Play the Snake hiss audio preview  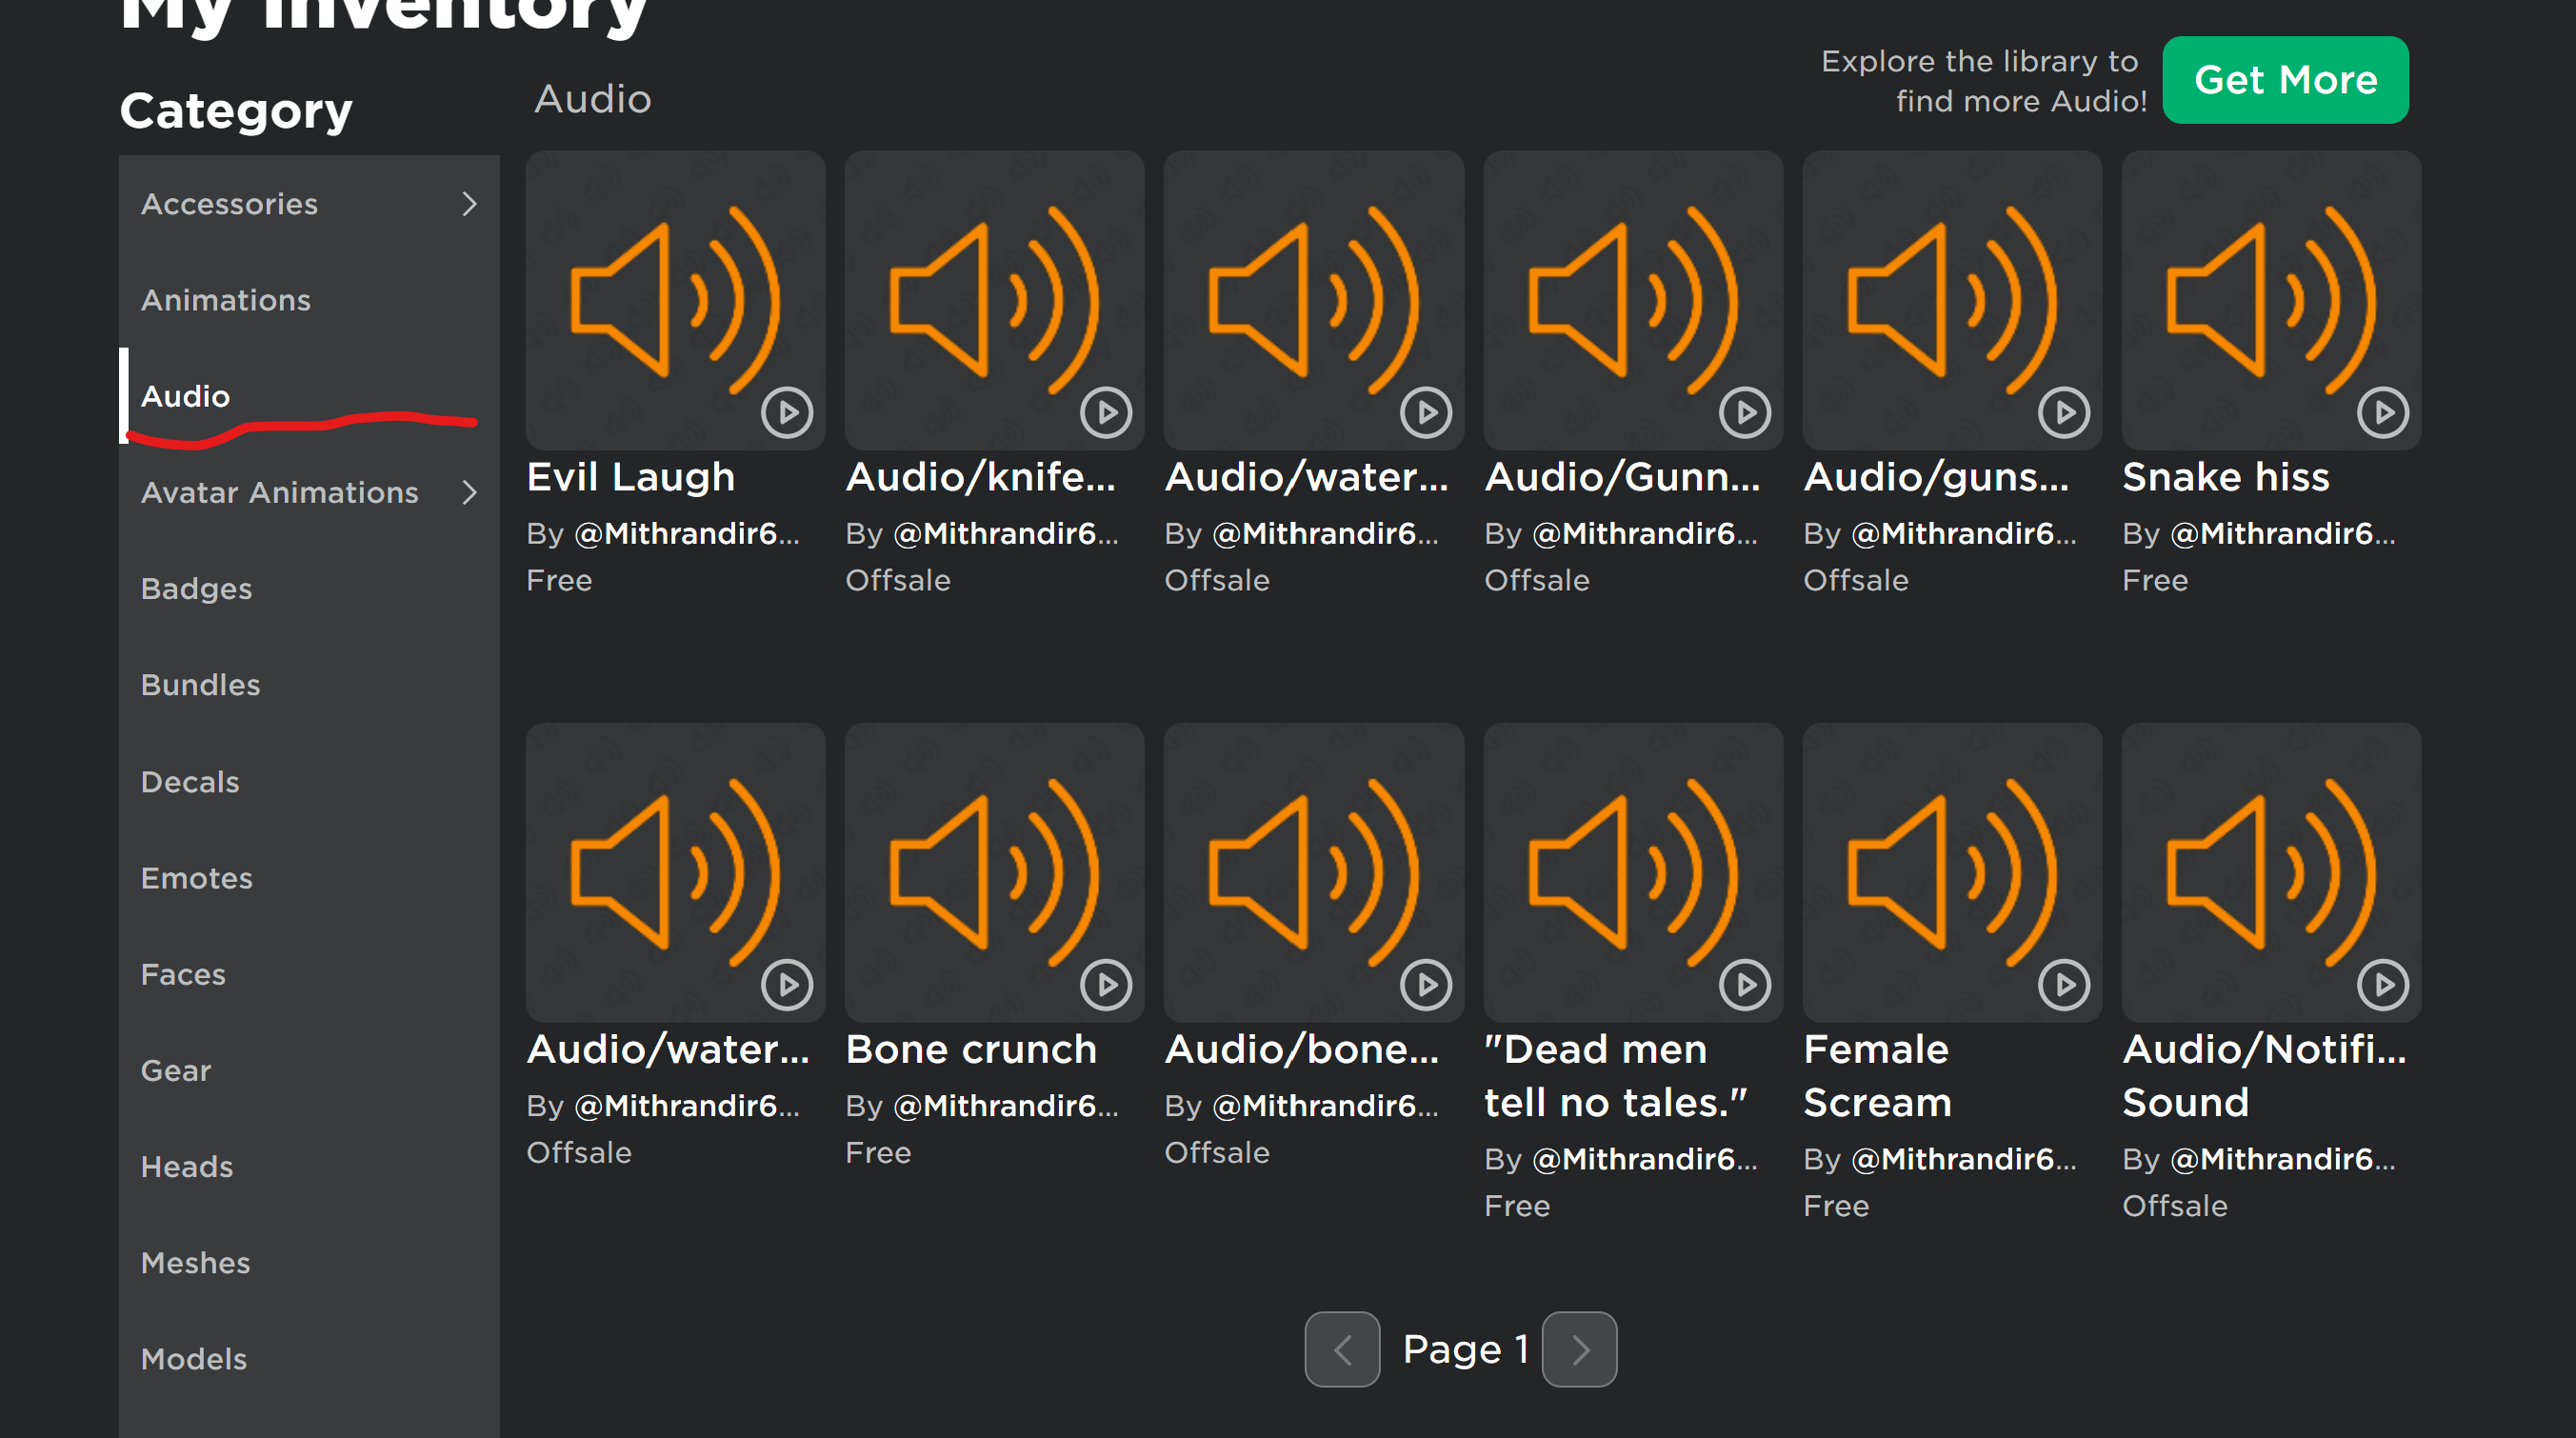2383,412
